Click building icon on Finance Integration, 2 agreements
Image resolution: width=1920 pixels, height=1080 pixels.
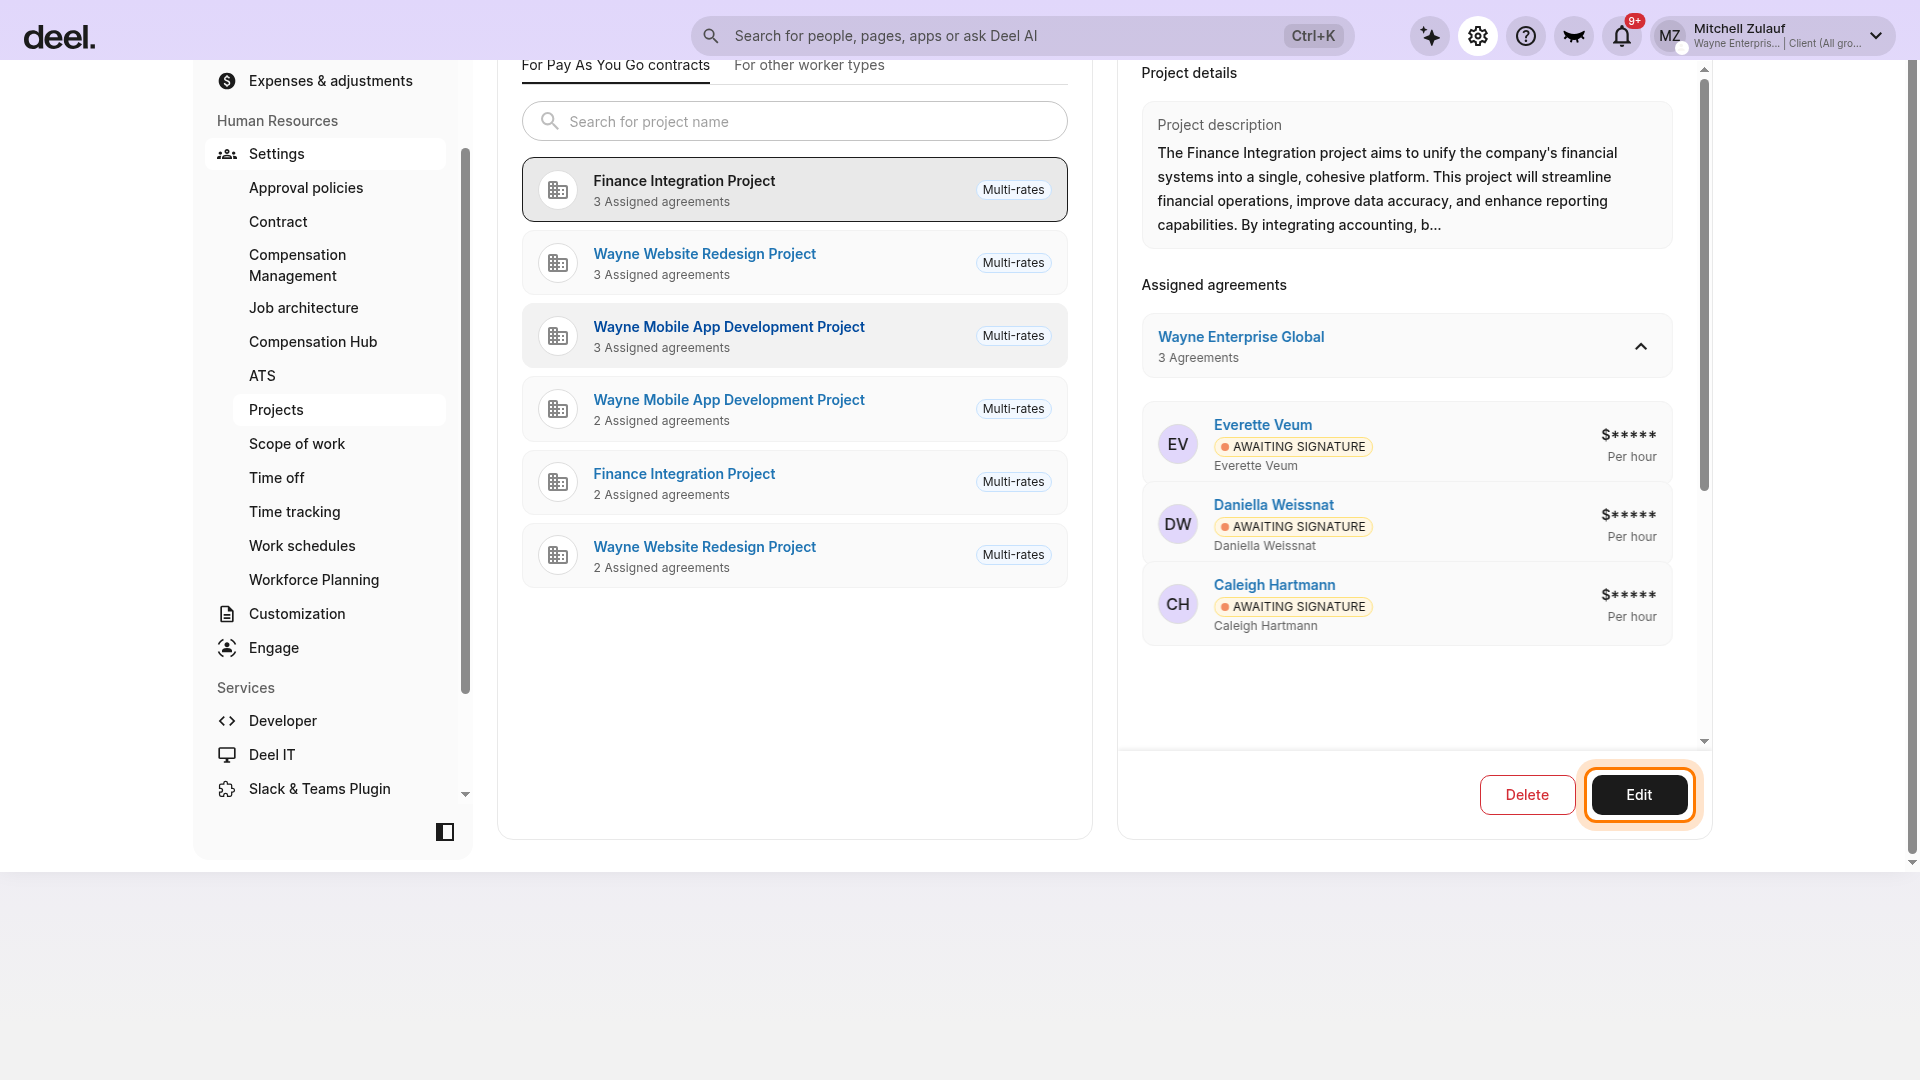coord(558,482)
